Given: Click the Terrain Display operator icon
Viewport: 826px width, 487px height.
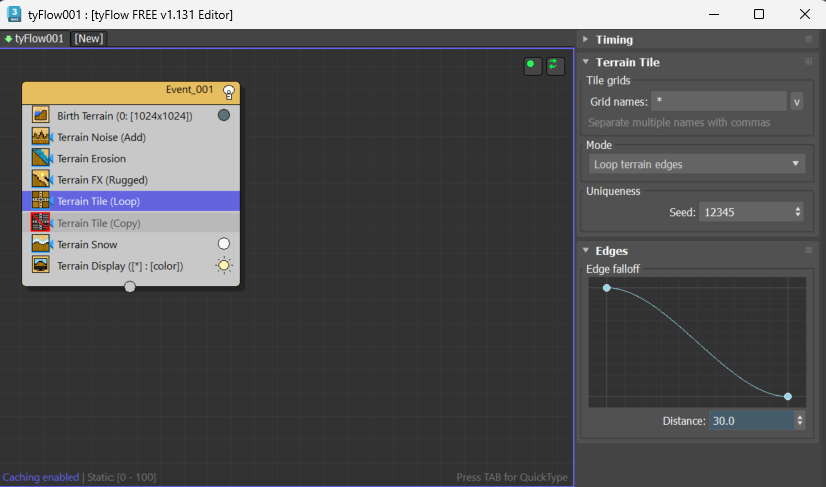Looking at the screenshot, I should pos(41,266).
